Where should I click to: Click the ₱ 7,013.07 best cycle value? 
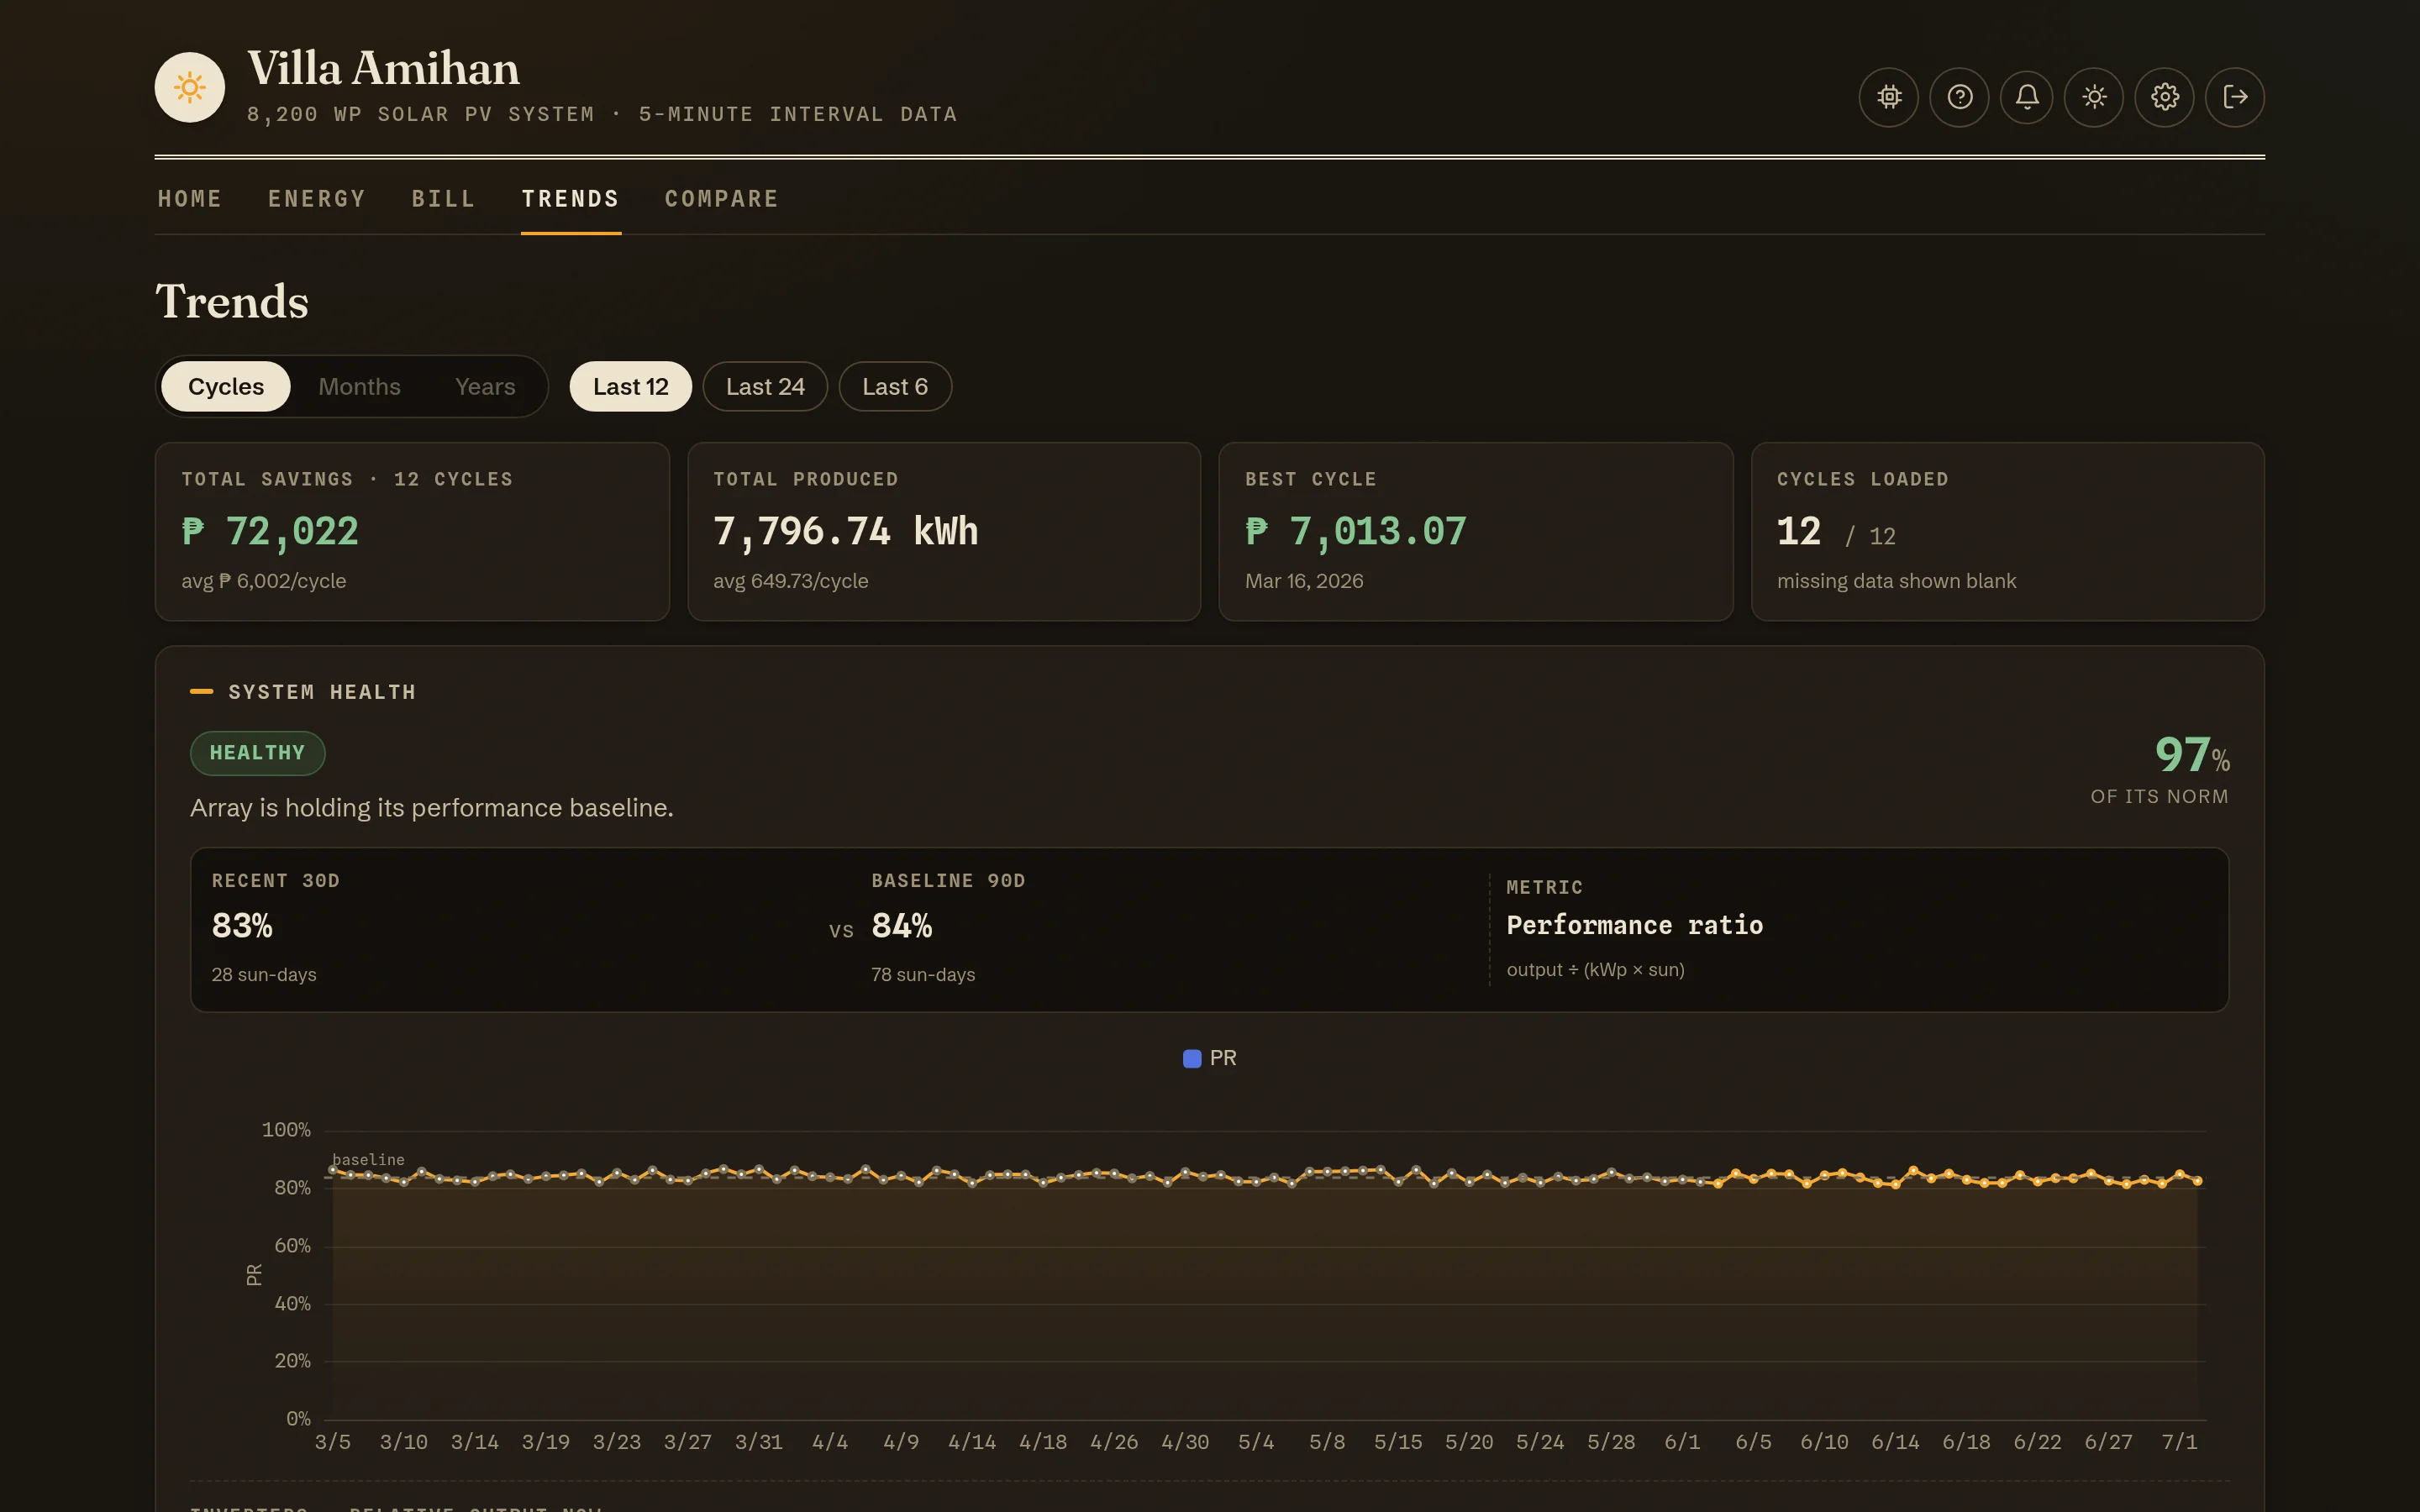1355,531
